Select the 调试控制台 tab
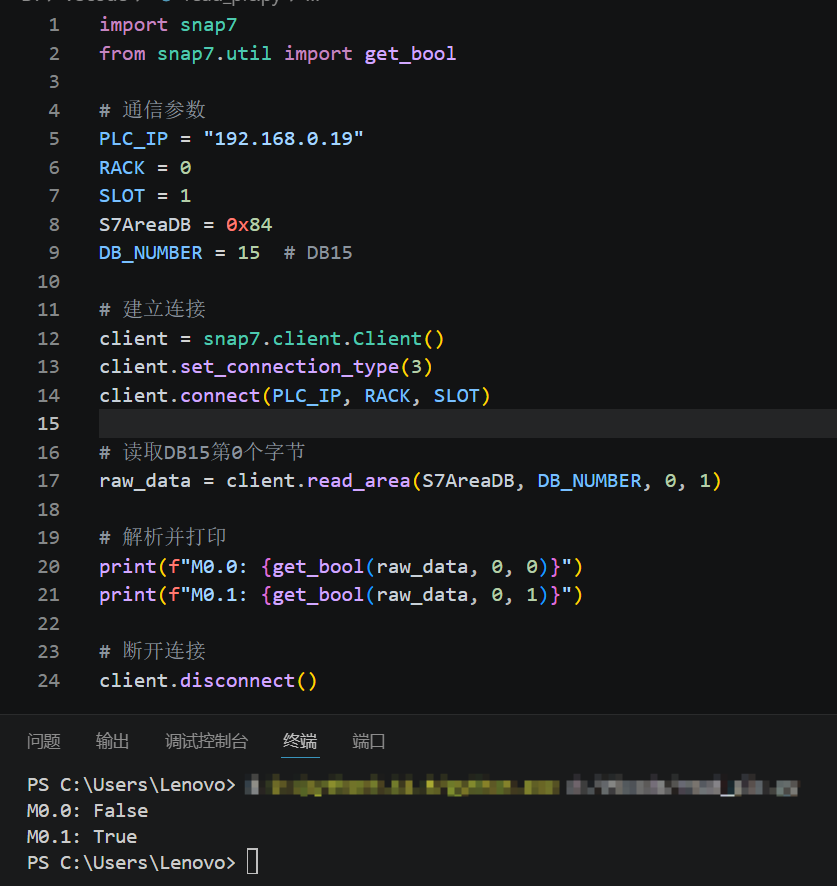837x886 pixels. [x=206, y=741]
